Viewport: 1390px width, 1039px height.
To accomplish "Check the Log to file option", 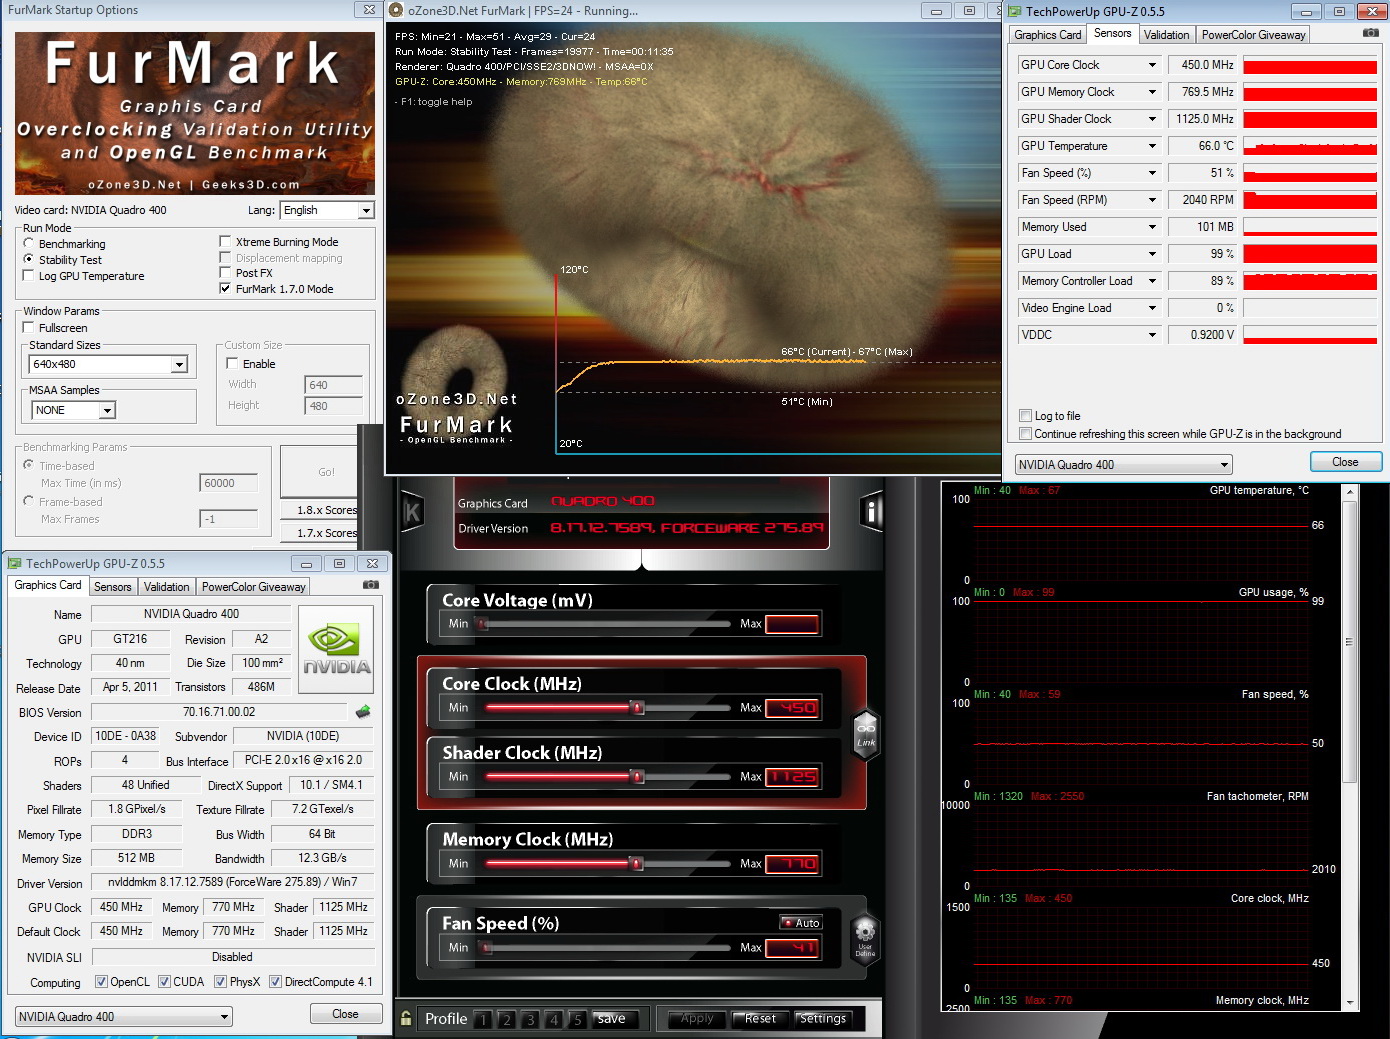I will click(x=1025, y=416).
